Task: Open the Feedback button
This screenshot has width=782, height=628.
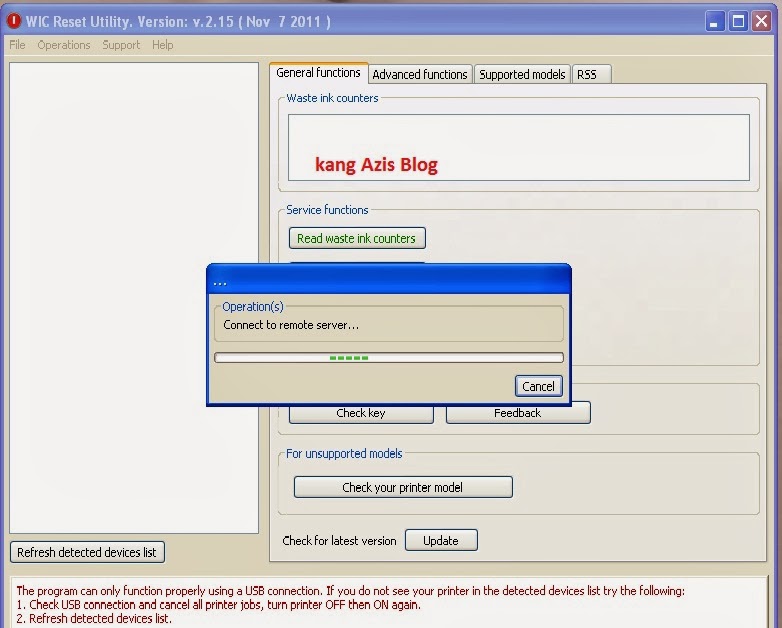Action: 518,414
